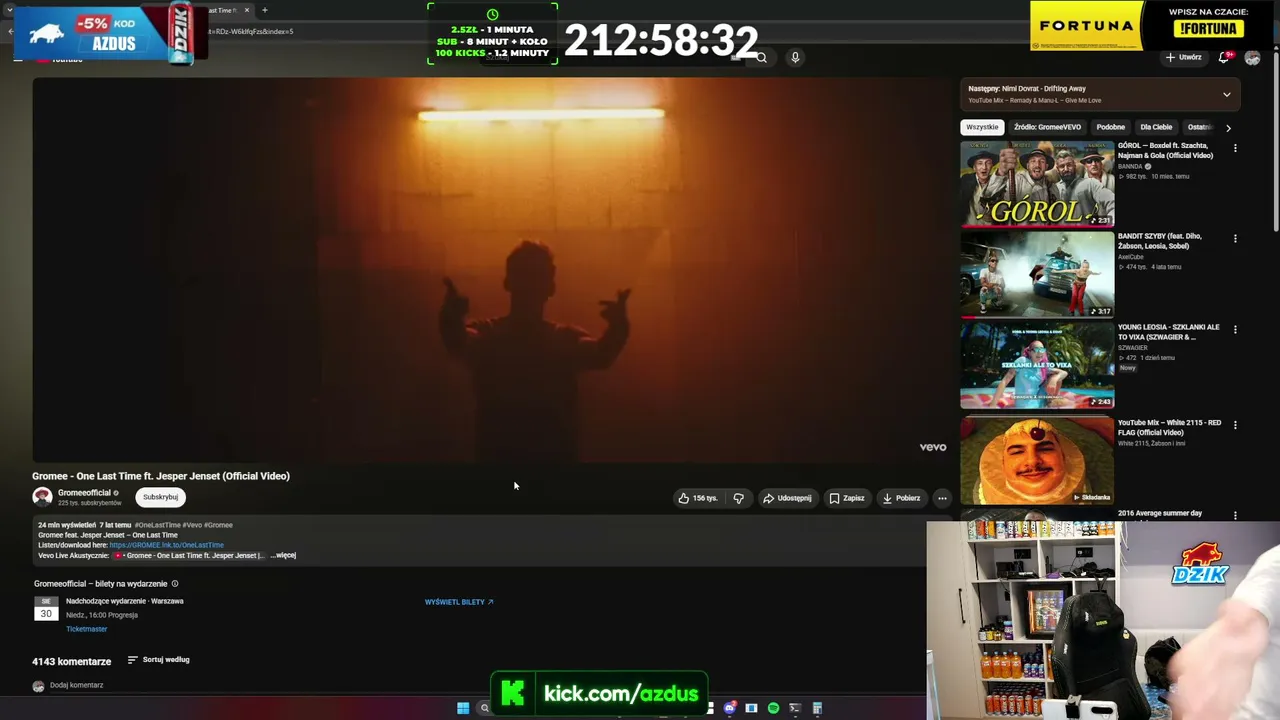
Task: Click the dislike thumbs-down button
Action: click(738, 498)
